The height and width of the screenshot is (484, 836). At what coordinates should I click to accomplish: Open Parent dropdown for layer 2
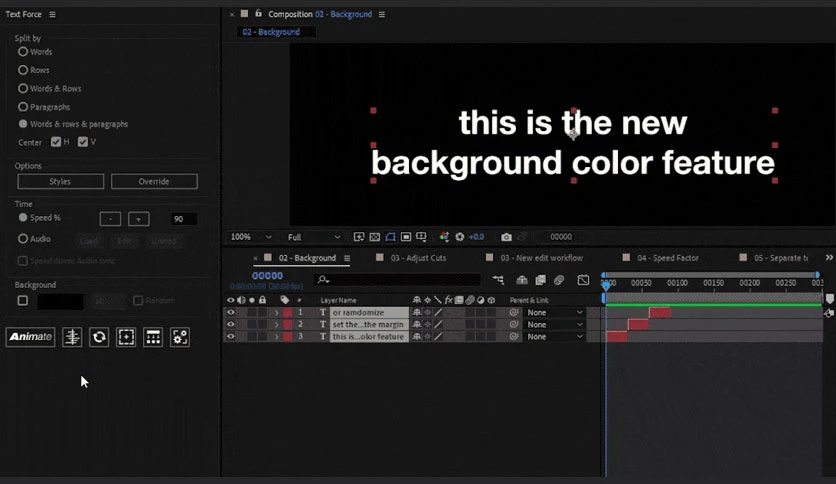point(554,324)
